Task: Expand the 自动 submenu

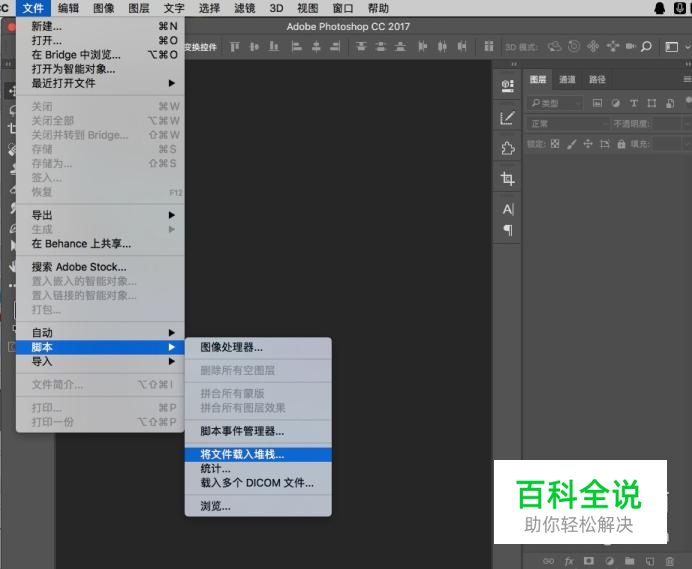Action: [x=100, y=333]
